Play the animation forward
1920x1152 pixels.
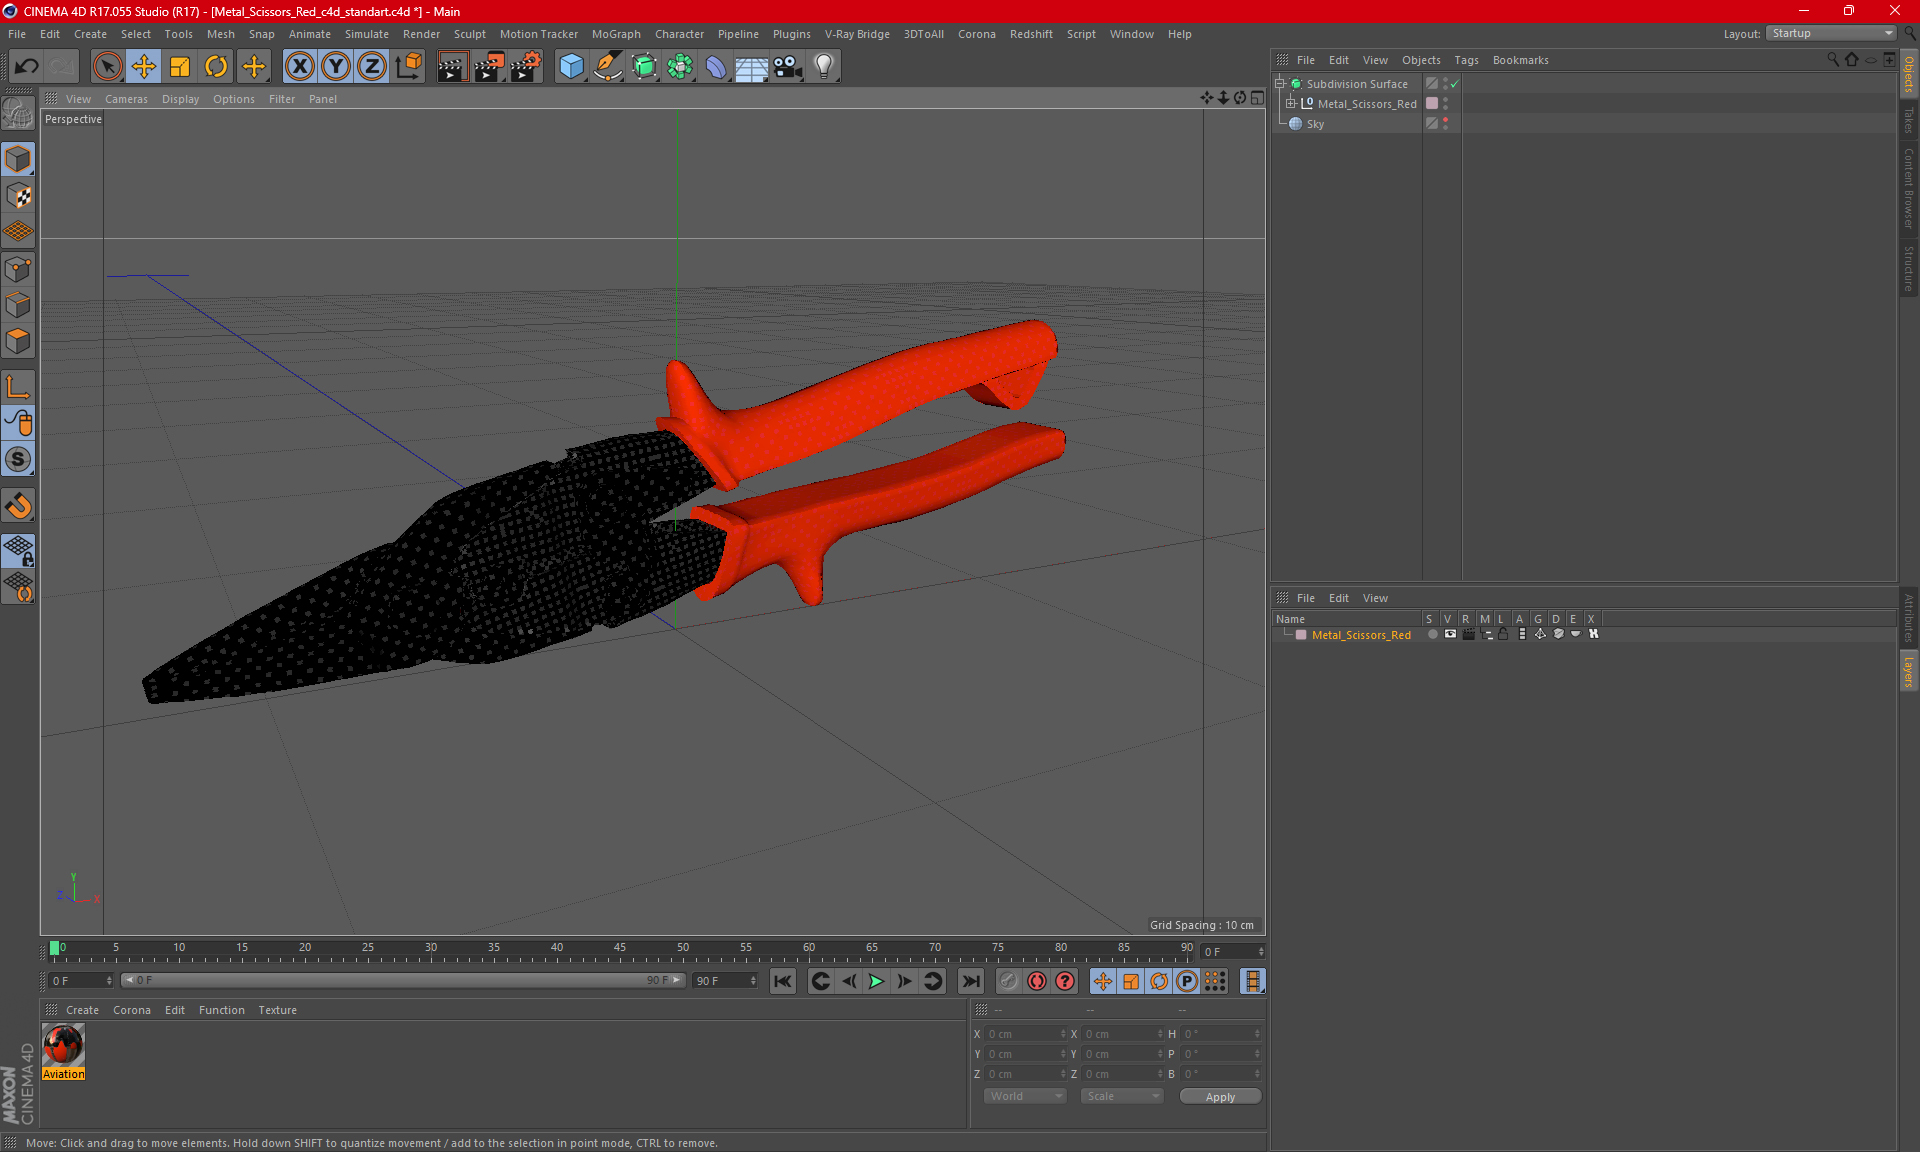[x=876, y=981]
